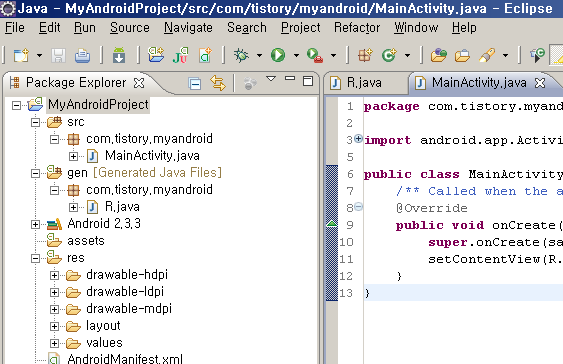Viewport: 563px width, 364px height.
Task: Click the Open Type icon
Action: 439,55
